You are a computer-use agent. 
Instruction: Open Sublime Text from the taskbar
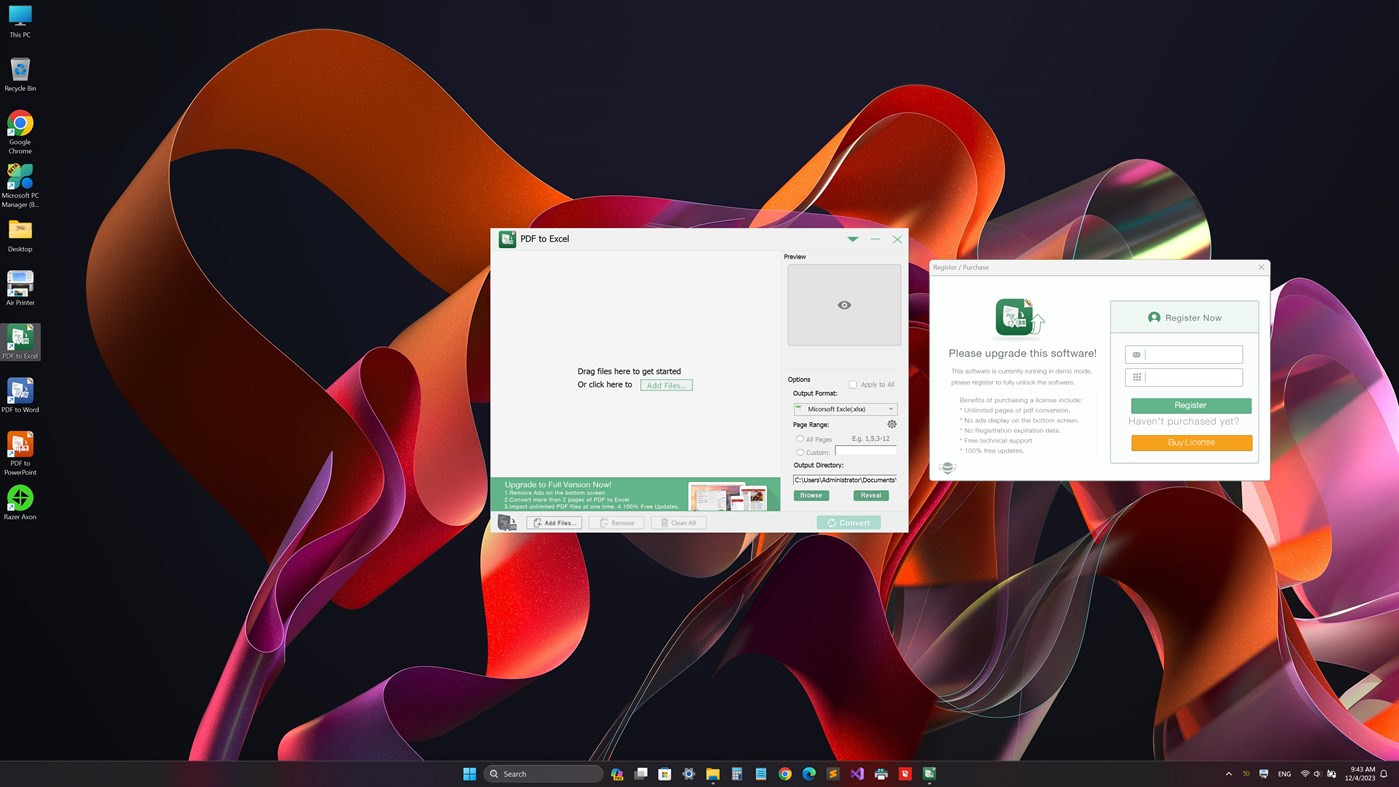click(x=833, y=774)
